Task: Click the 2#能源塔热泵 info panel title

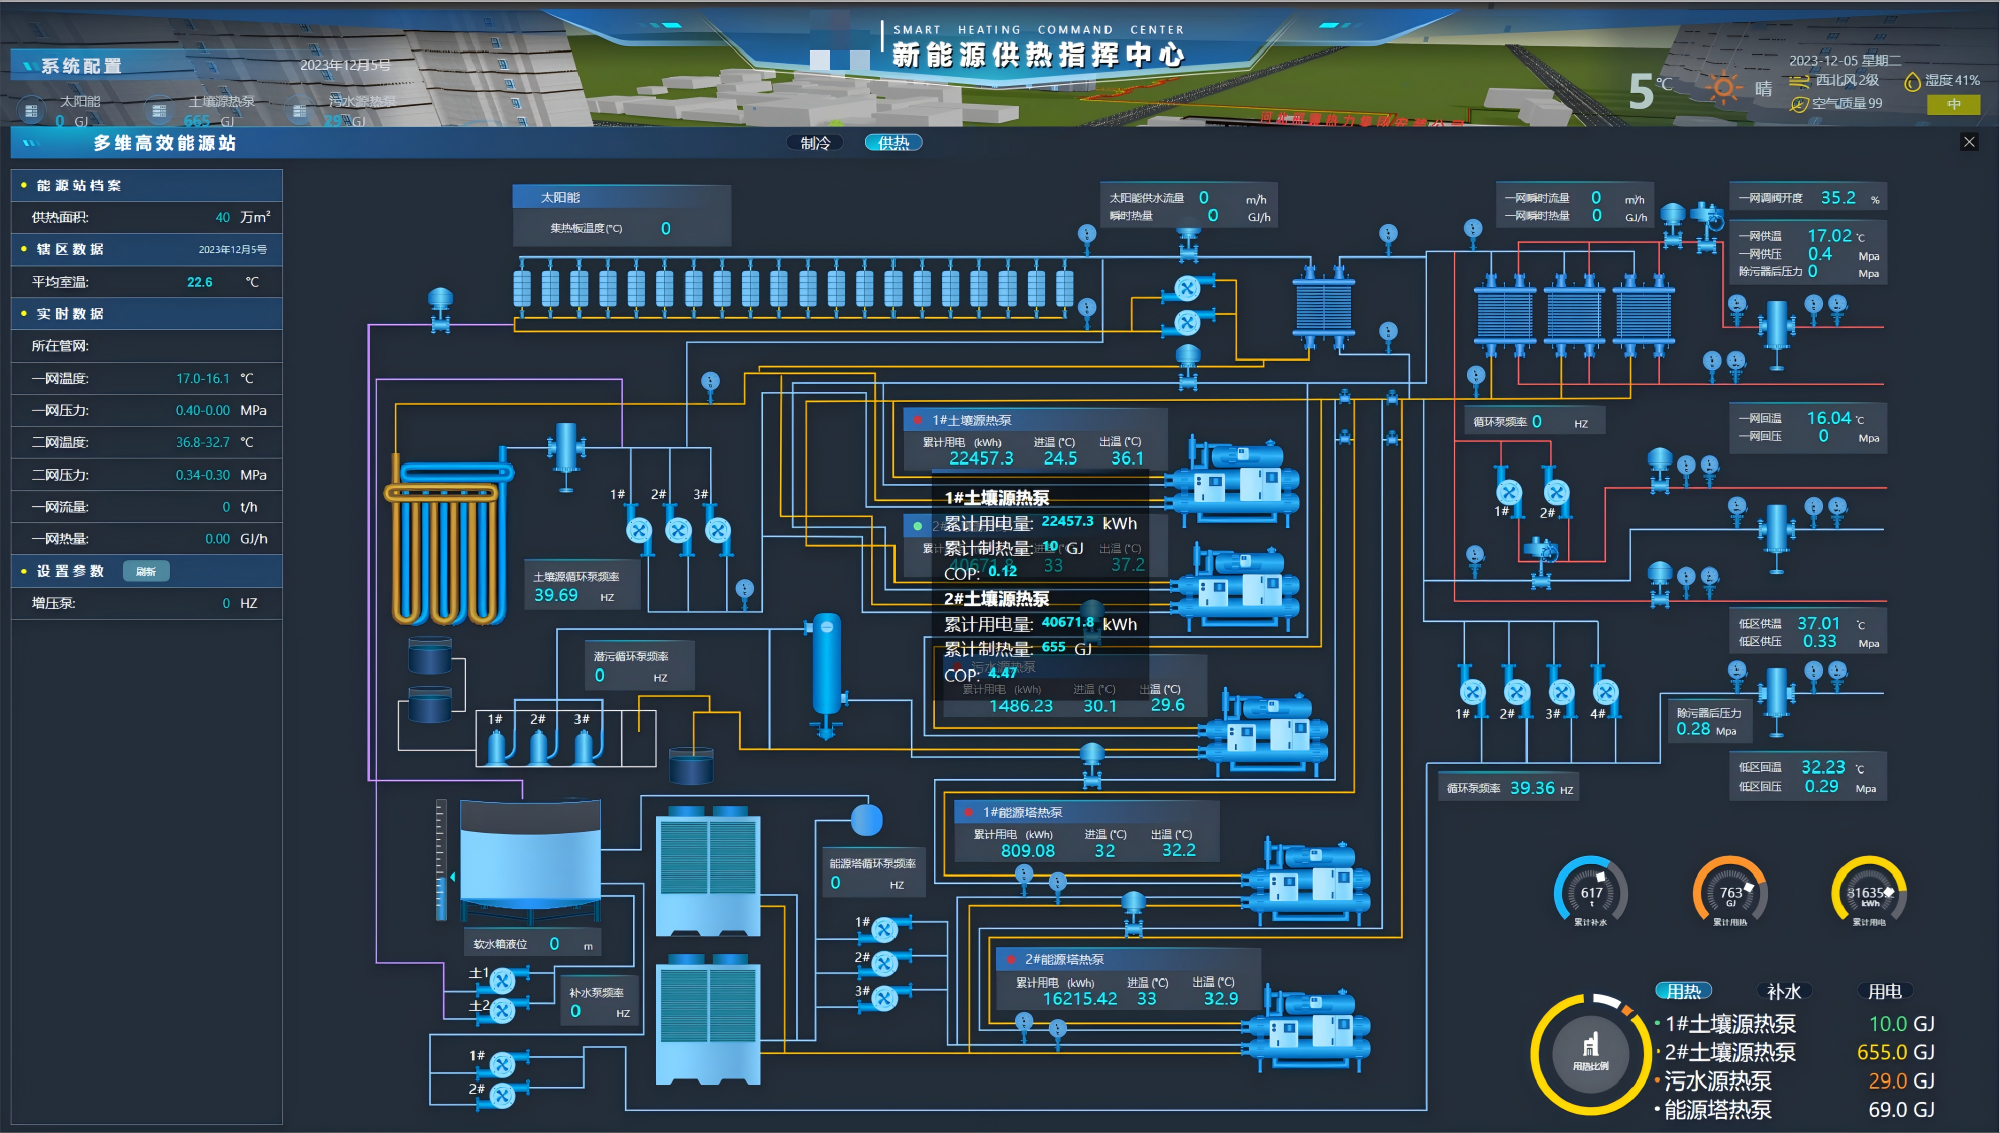Action: point(1064,959)
